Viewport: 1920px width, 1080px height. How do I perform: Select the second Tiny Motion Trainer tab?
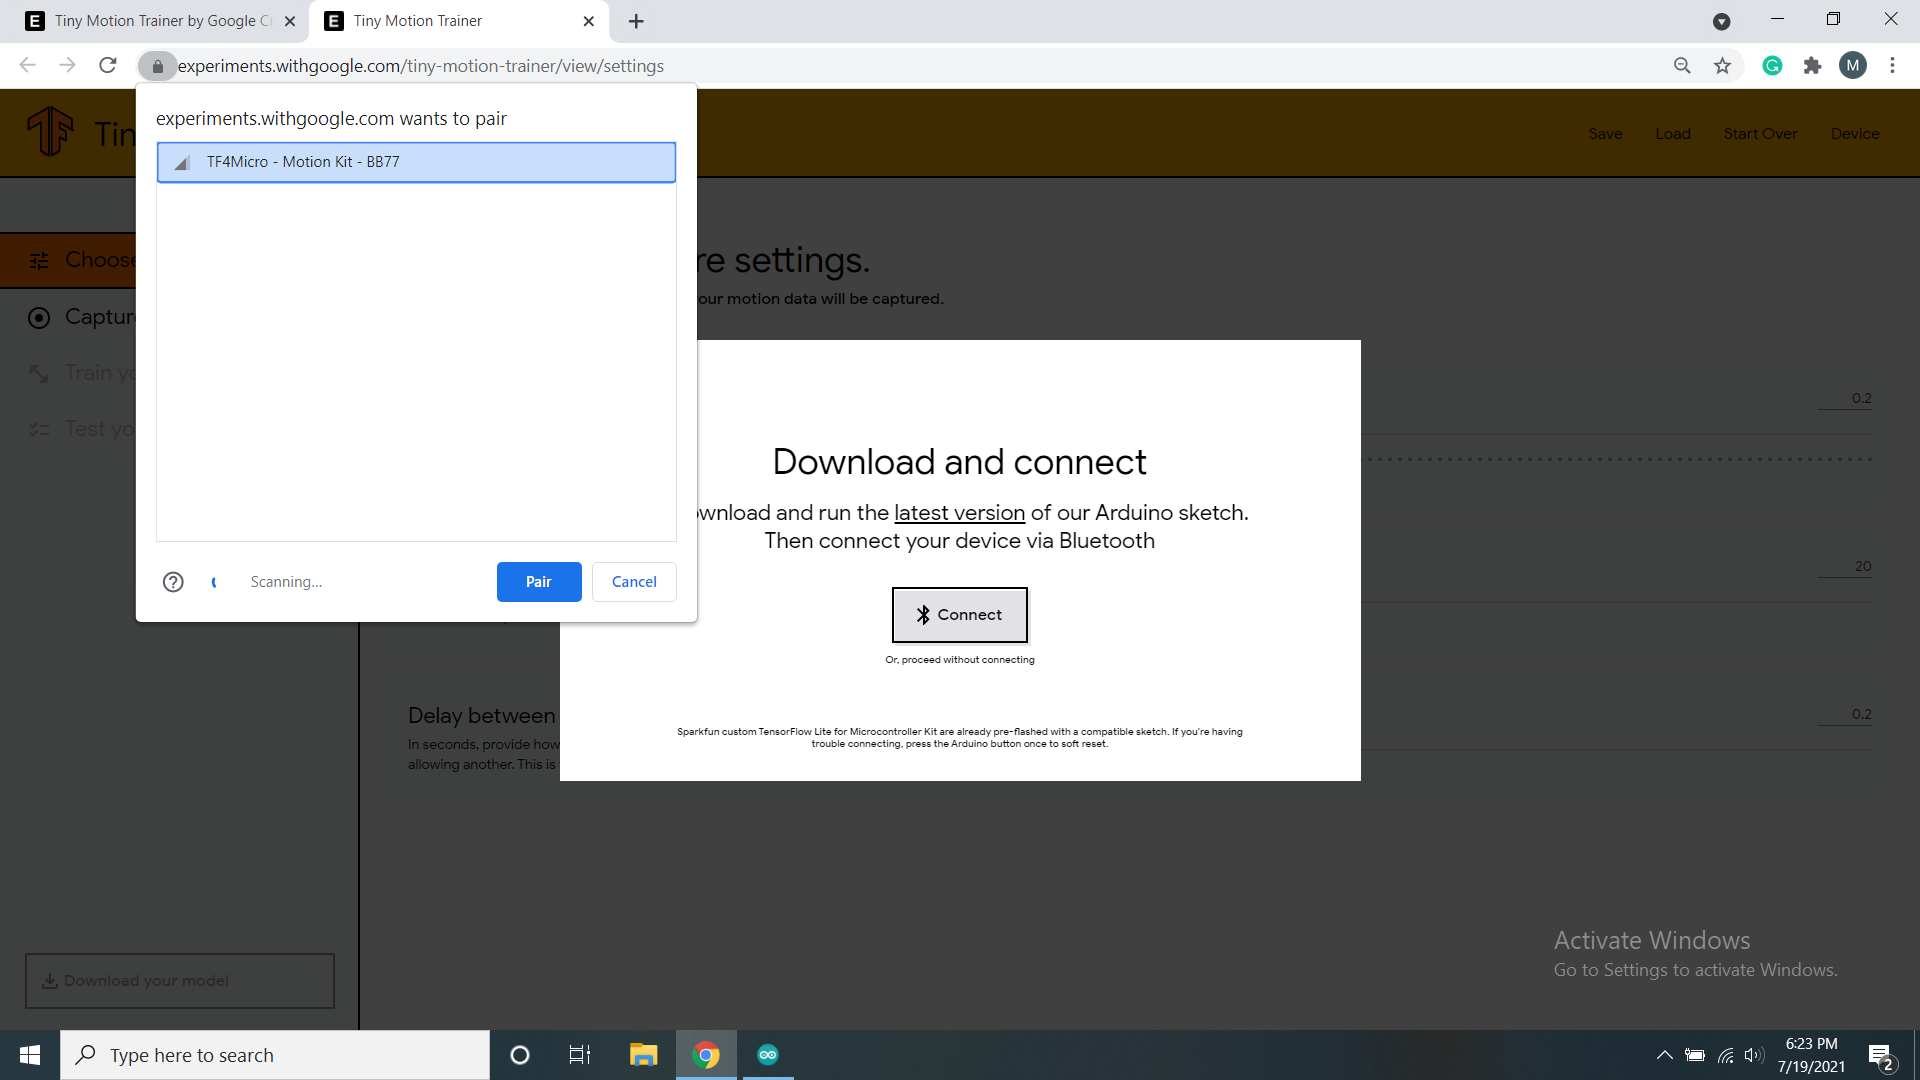tap(458, 21)
